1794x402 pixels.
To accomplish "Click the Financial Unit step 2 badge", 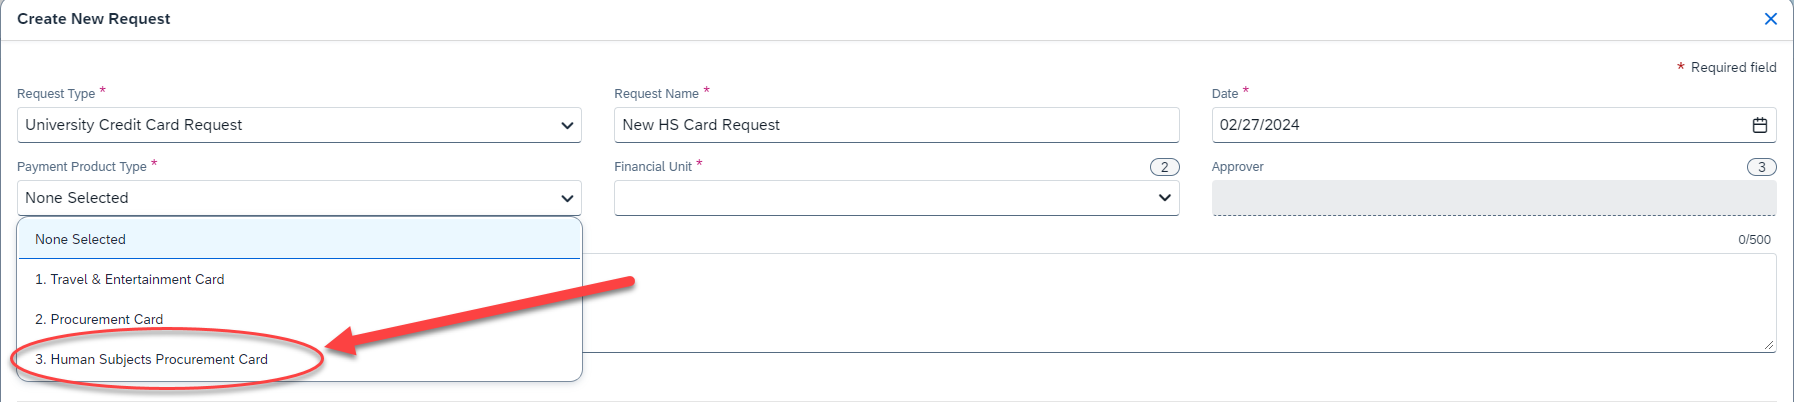I will [1164, 167].
